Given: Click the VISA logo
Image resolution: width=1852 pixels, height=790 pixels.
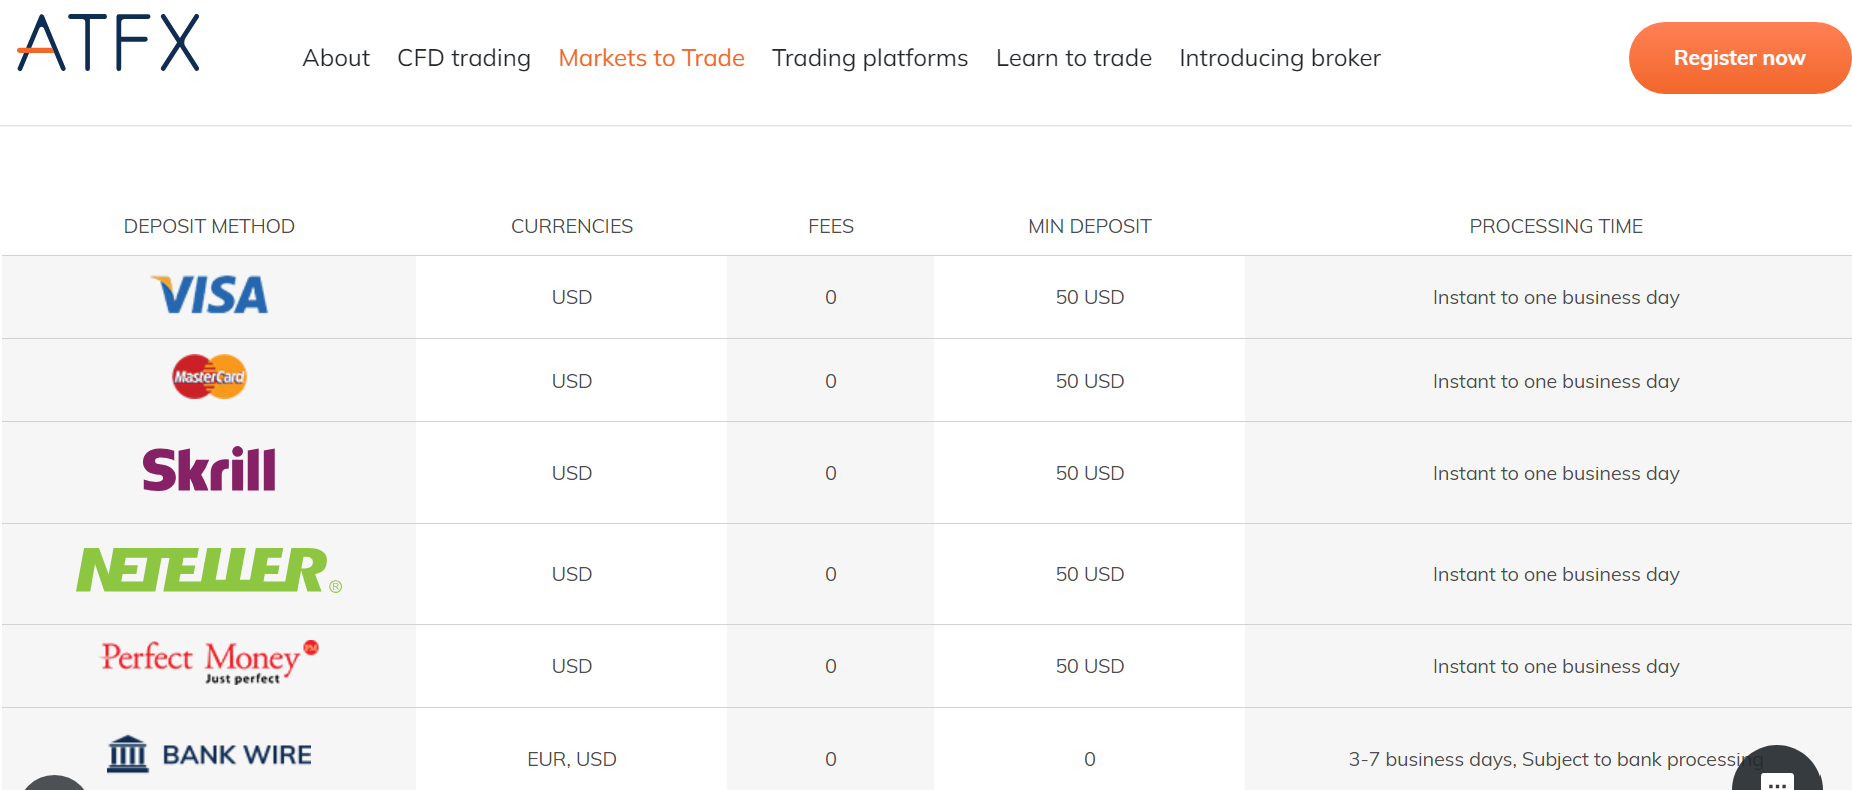Looking at the screenshot, I should click(x=210, y=295).
